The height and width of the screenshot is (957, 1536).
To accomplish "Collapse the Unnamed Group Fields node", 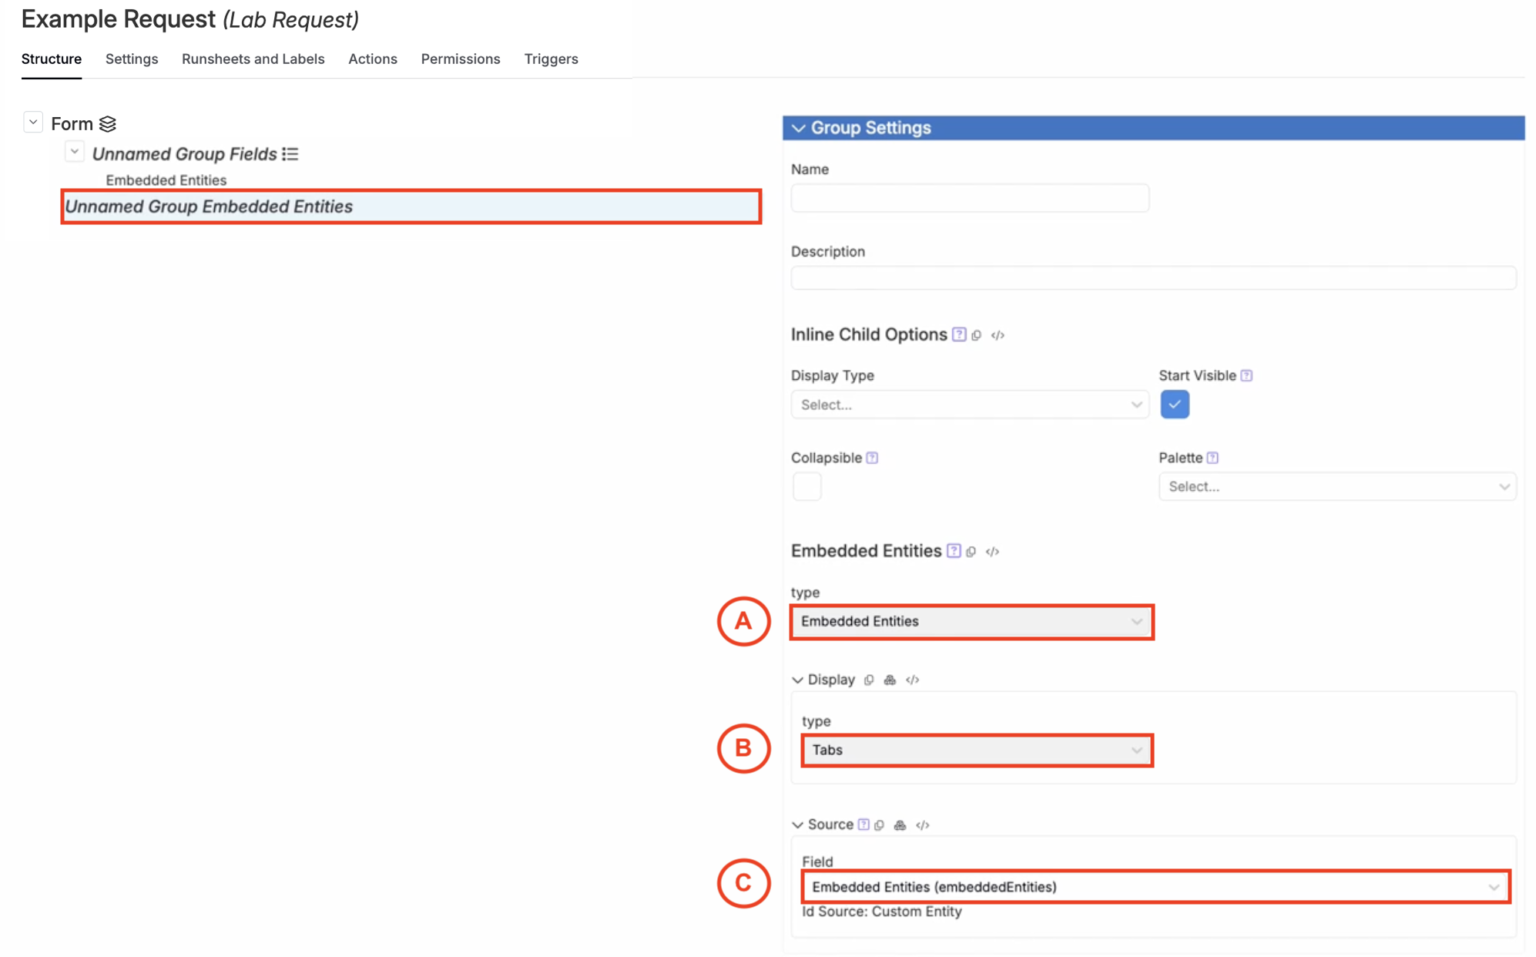I will coord(74,152).
